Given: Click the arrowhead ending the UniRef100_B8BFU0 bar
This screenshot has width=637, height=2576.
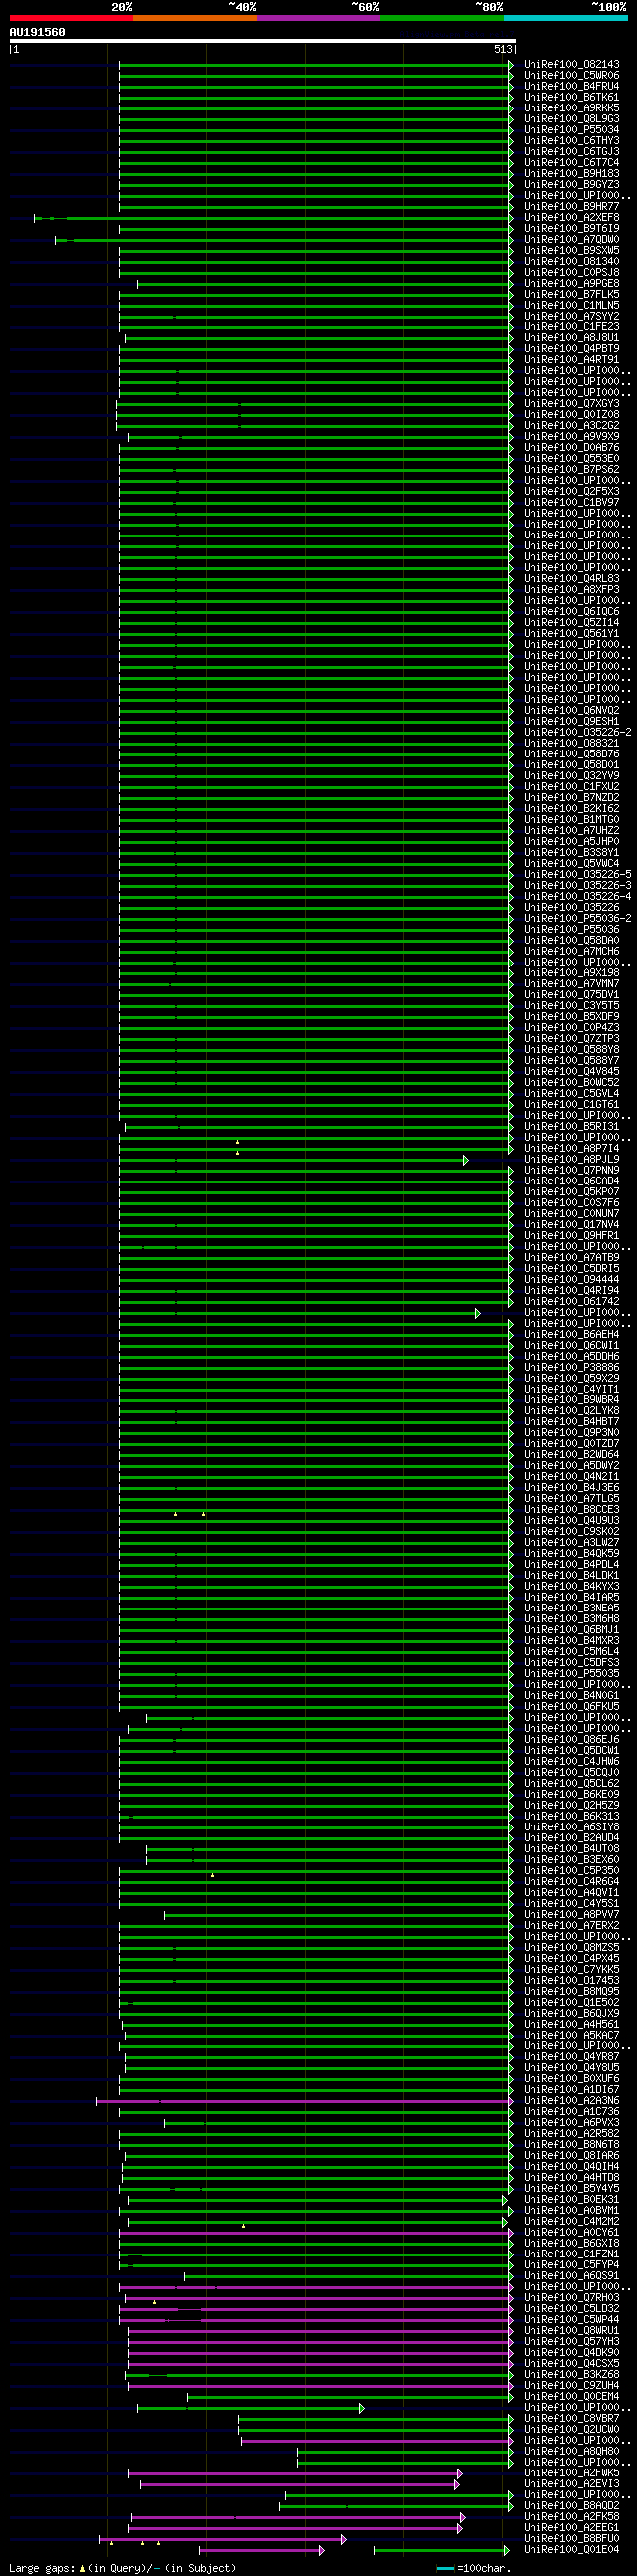Looking at the screenshot, I should point(344,2540).
